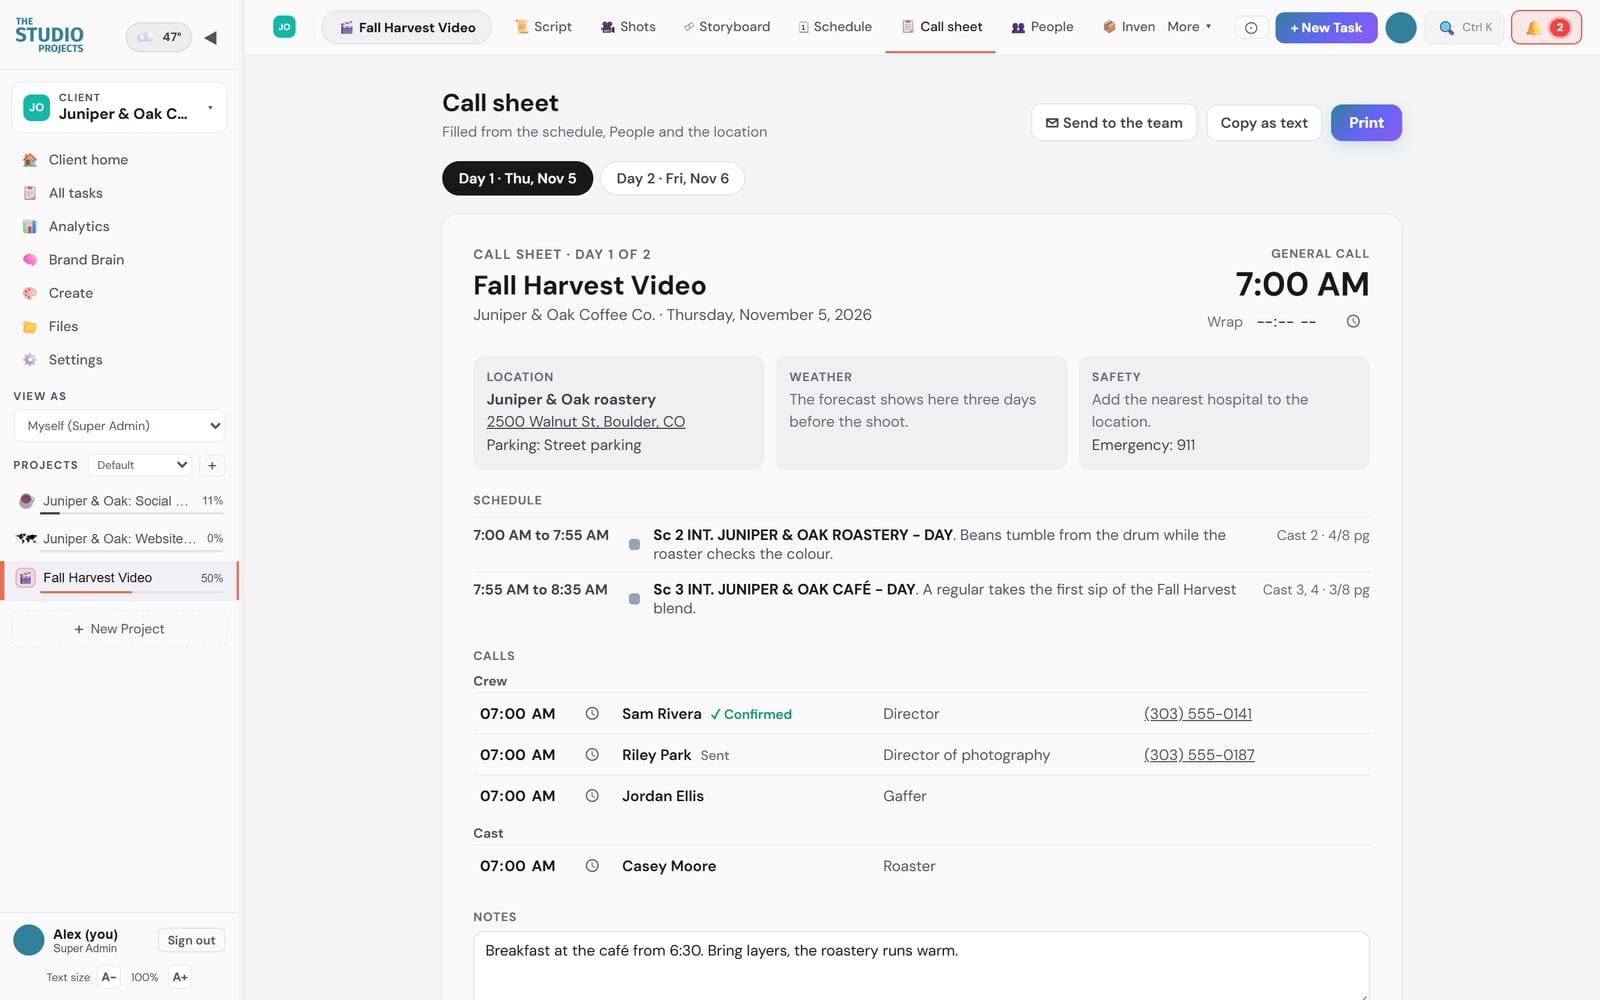Toggle status marker for Scene 3 row
This screenshot has width=1600, height=1000.
(x=634, y=599)
